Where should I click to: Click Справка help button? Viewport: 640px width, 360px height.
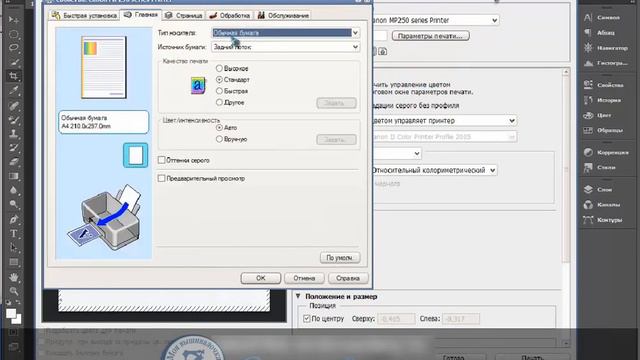point(348,278)
